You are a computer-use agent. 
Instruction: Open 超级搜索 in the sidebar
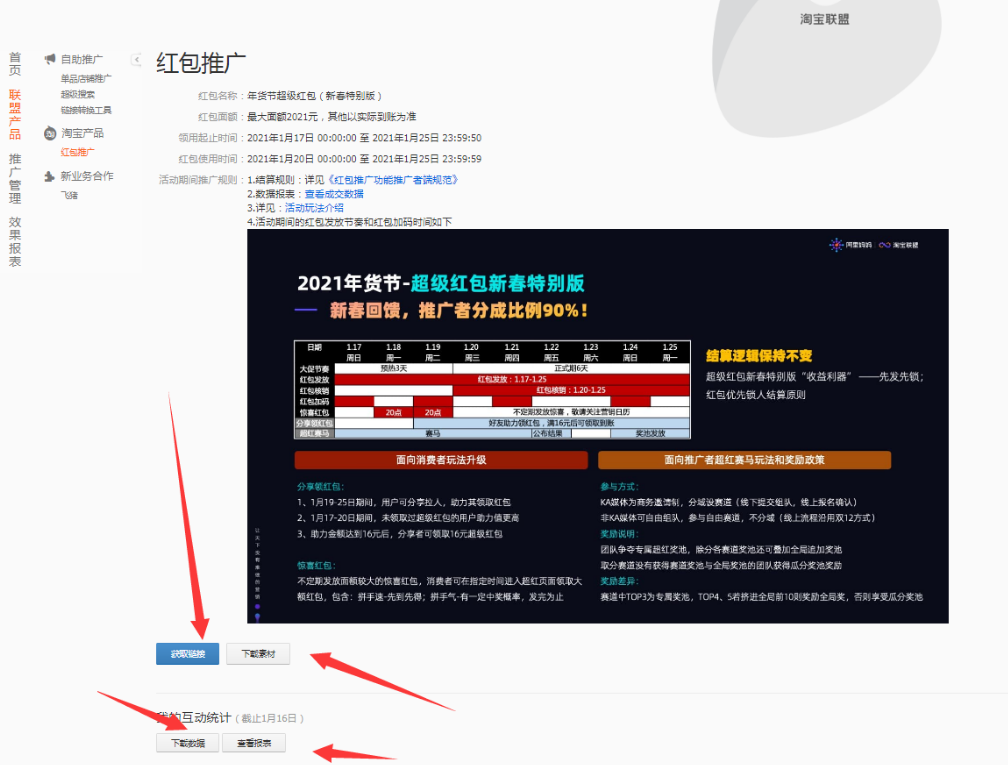pos(78,95)
